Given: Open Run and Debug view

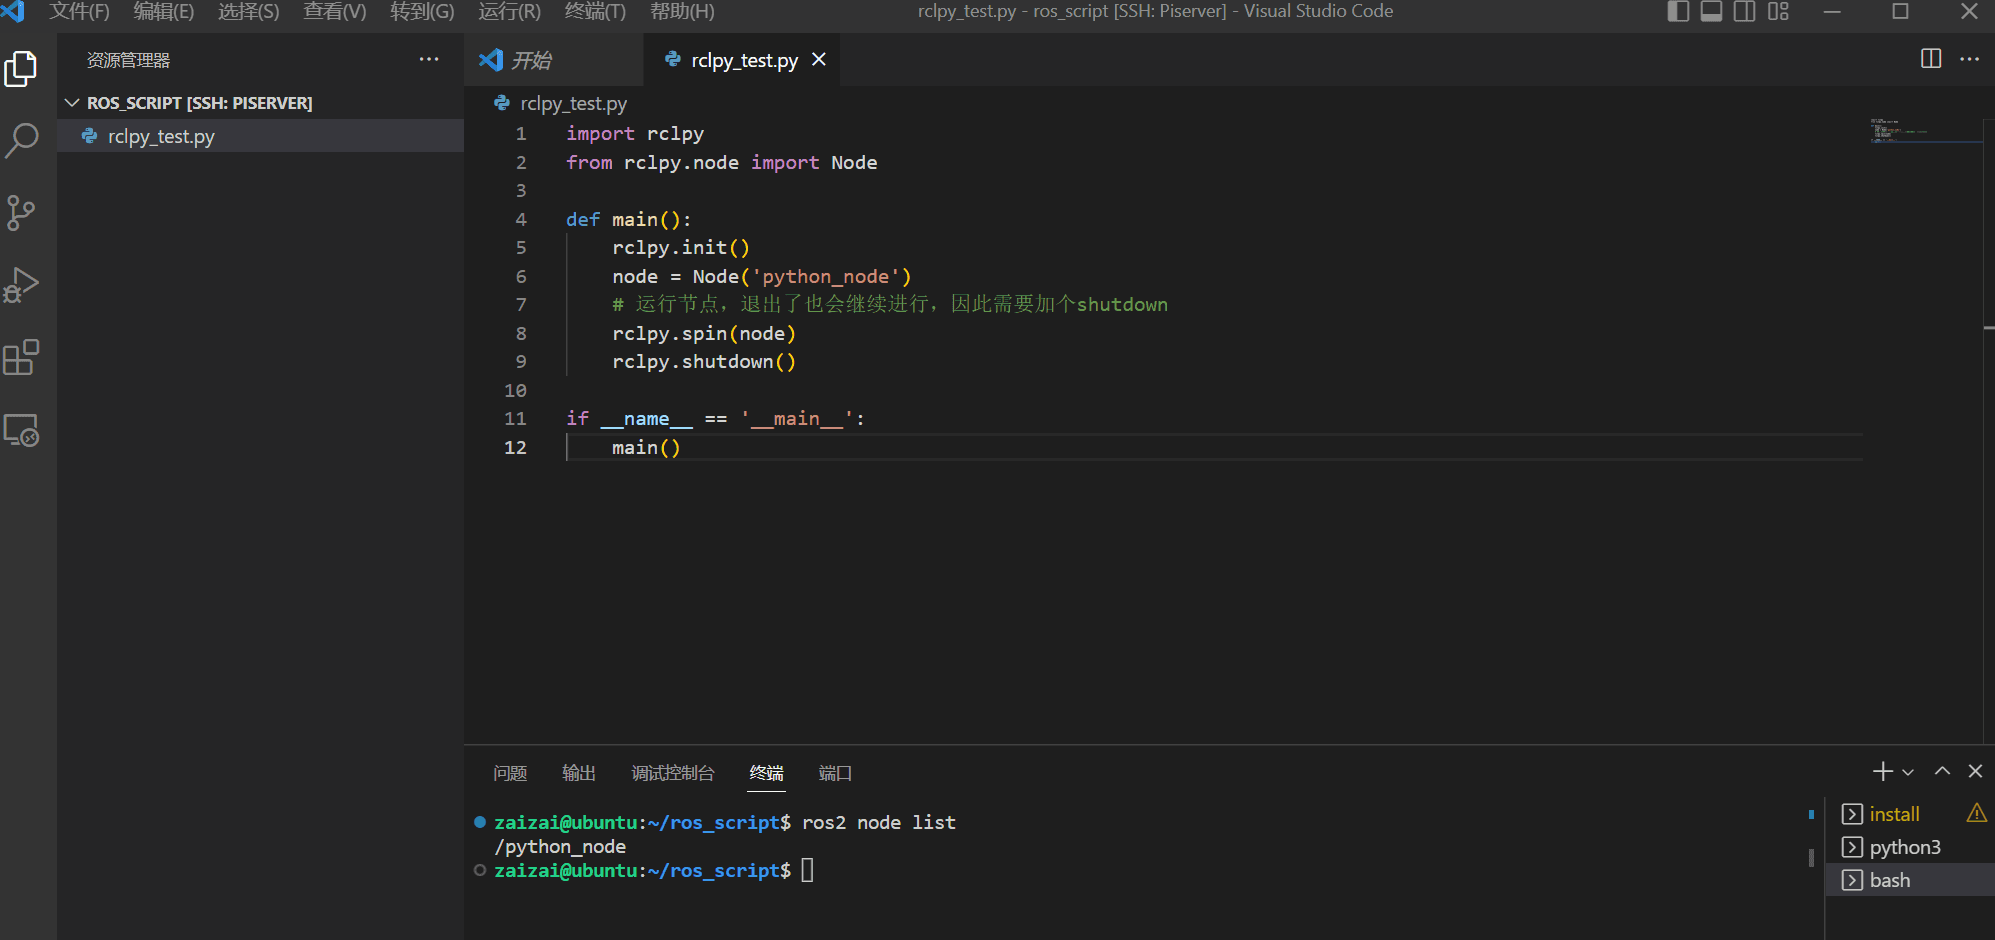Looking at the screenshot, I should pos(21,285).
